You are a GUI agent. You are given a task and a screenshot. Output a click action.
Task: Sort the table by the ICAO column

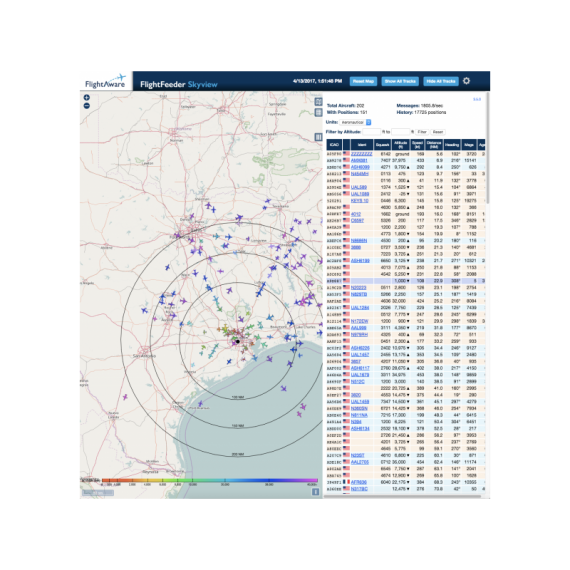tap(334, 145)
